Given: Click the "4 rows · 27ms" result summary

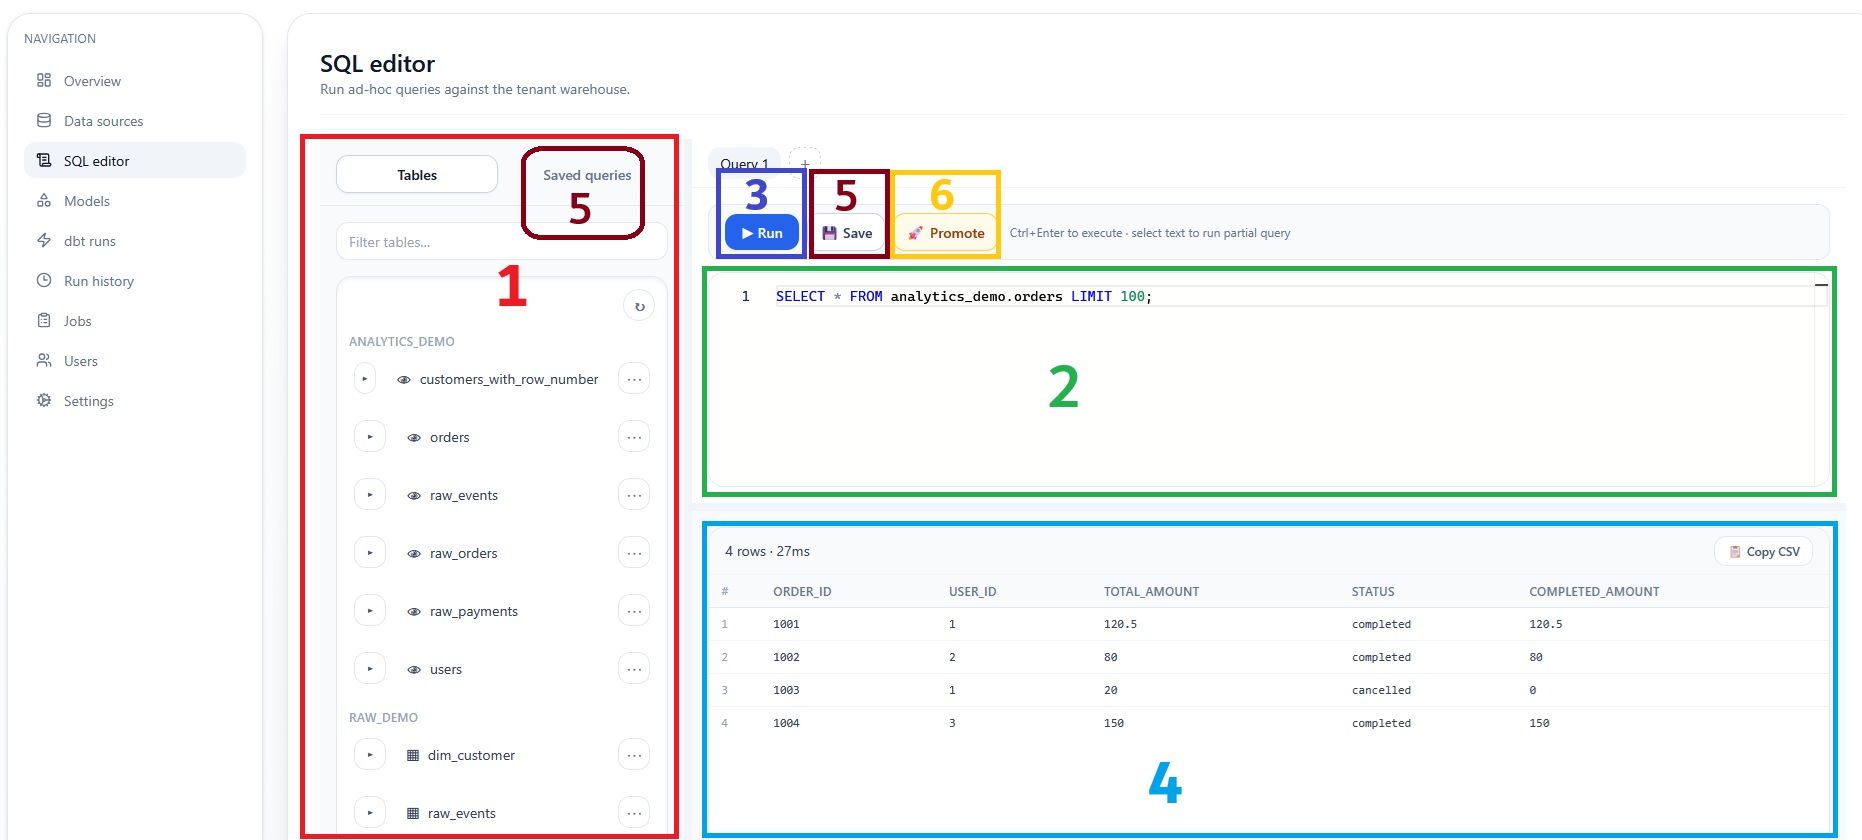Looking at the screenshot, I should tap(767, 551).
